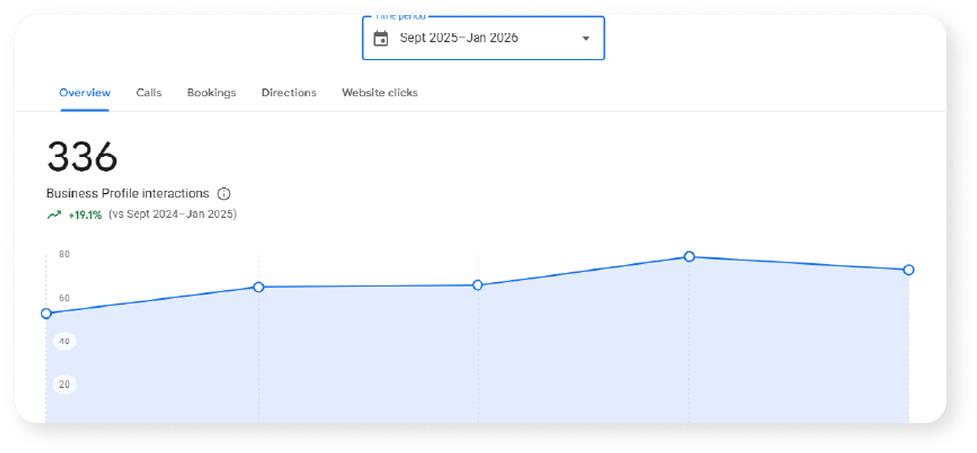977x453 pixels.
Task: Click the green upward trend arrow icon
Action: (x=54, y=215)
